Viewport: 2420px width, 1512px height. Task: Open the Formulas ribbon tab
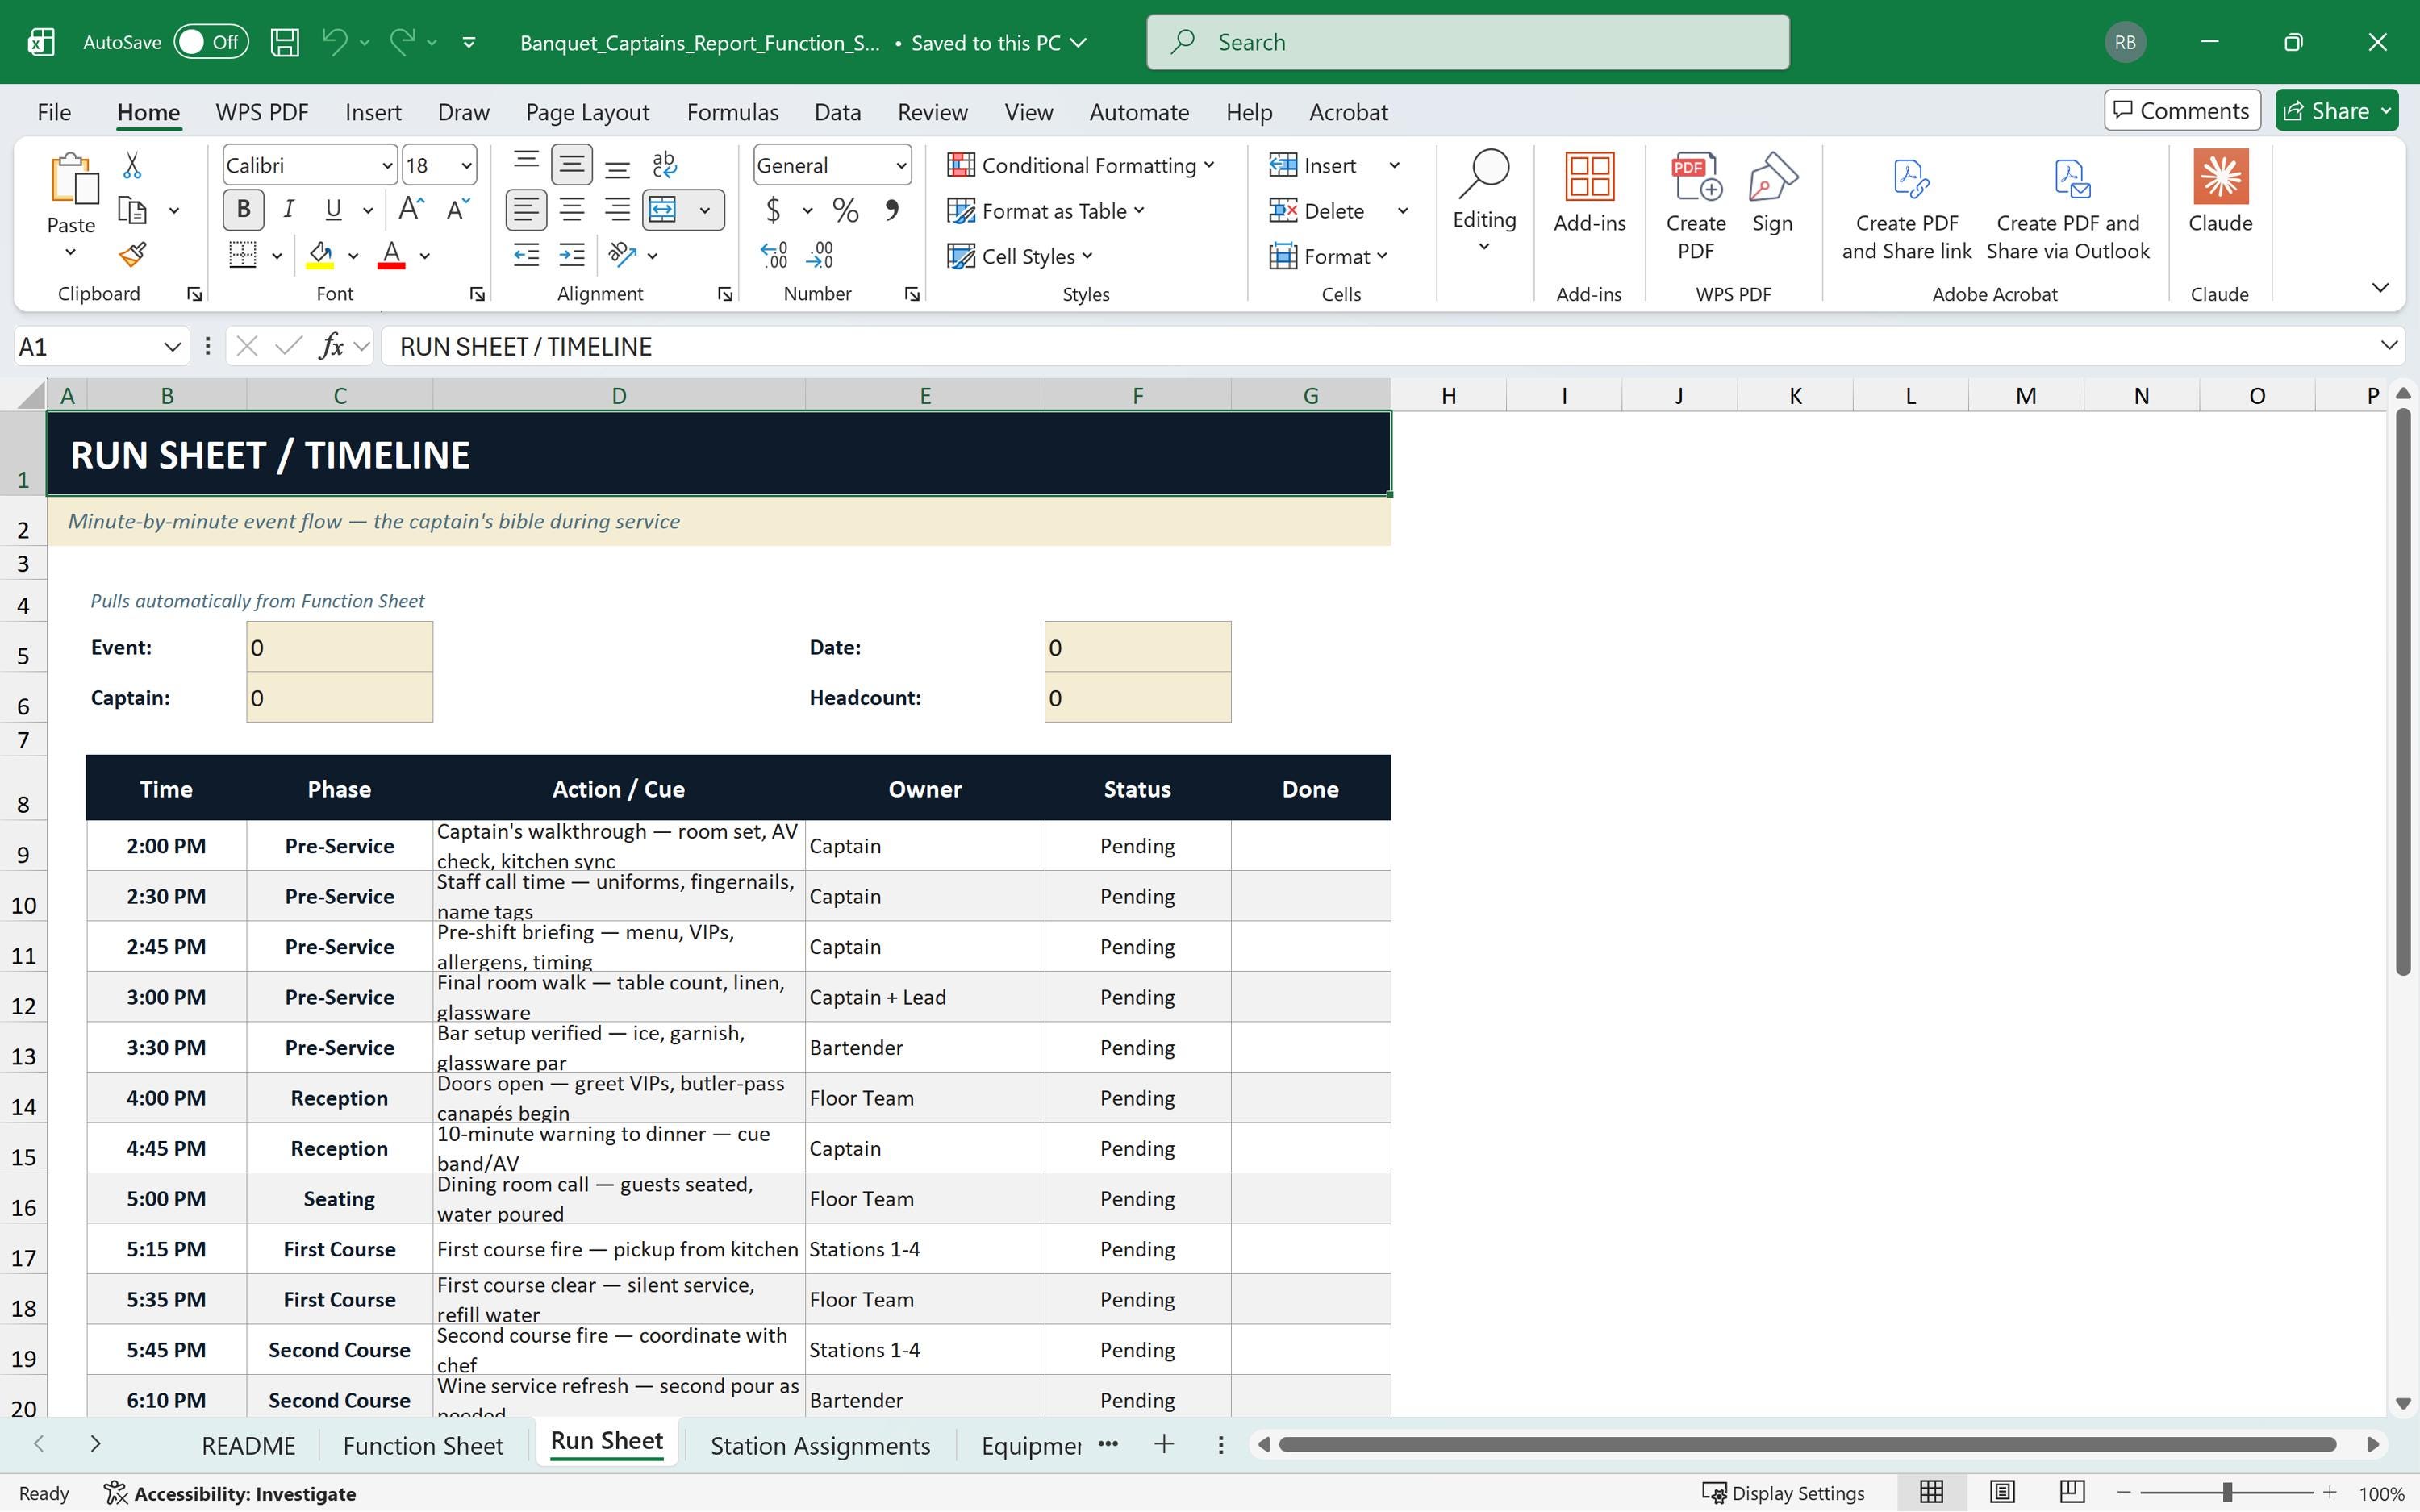click(x=732, y=112)
